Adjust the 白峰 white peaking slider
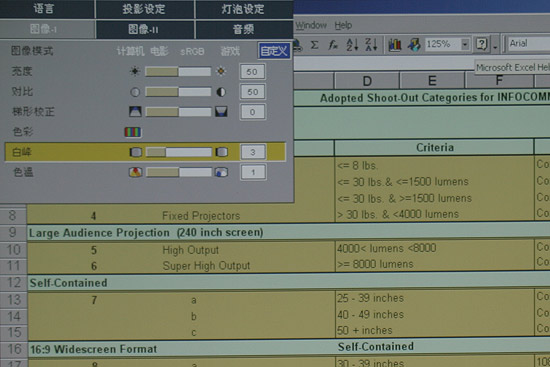Image resolution: width=550 pixels, height=367 pixels. point(179,152)
